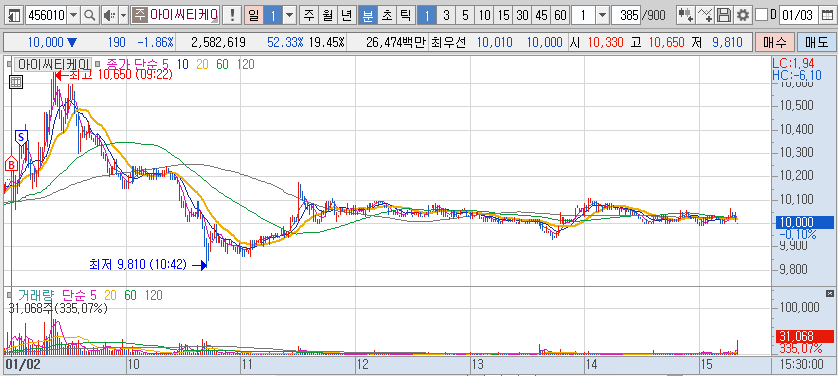Open the stock code history dropdown arrow
The width and height of the screenshot is (838, 376).
tap(73, 15)
